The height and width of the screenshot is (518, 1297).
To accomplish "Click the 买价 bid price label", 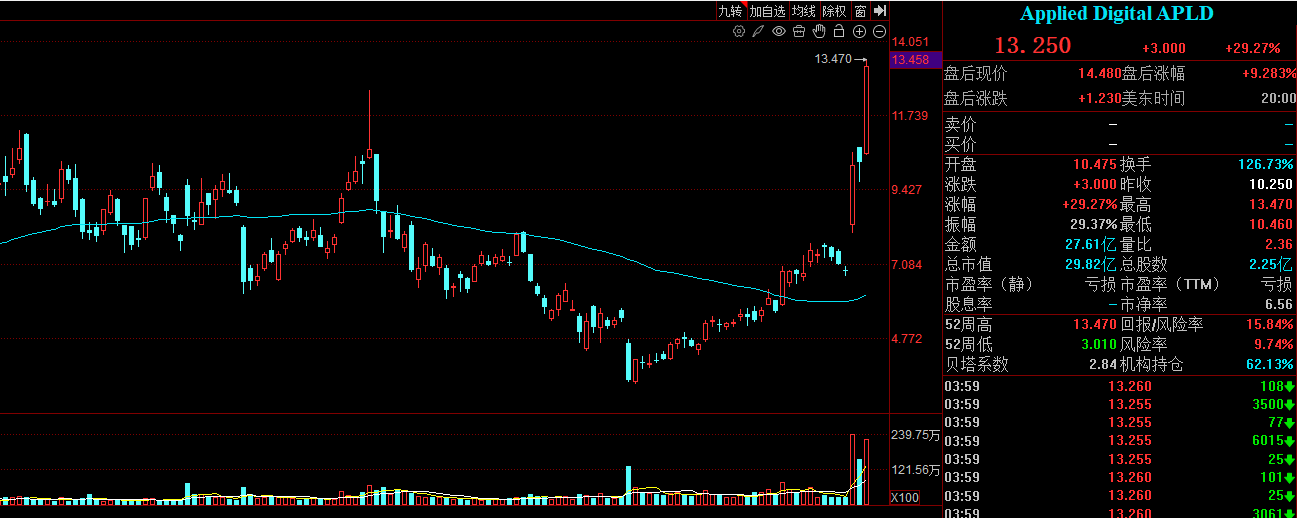I will pos(960,144).
